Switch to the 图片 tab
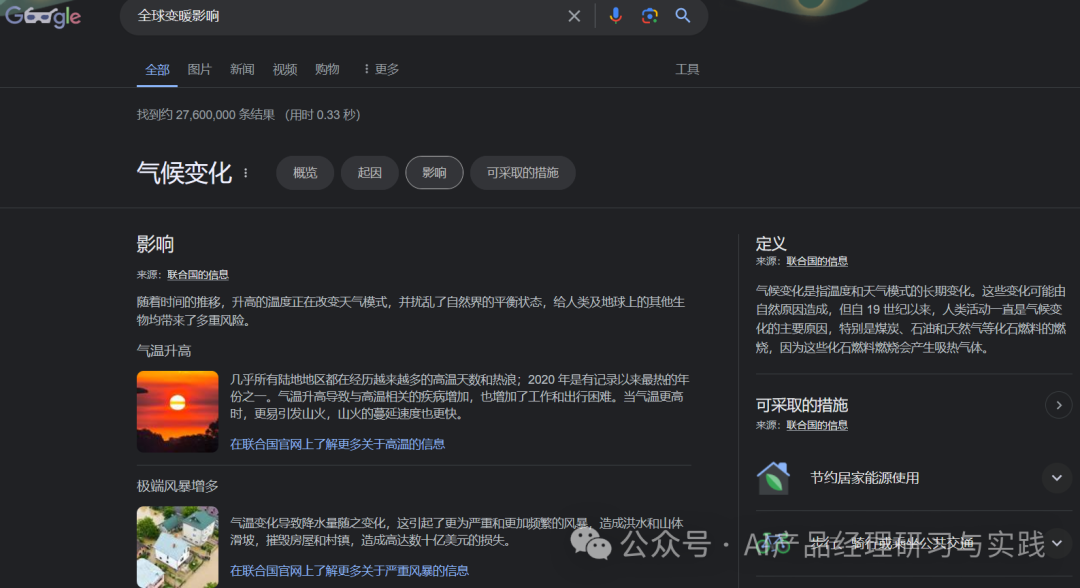 200,69
